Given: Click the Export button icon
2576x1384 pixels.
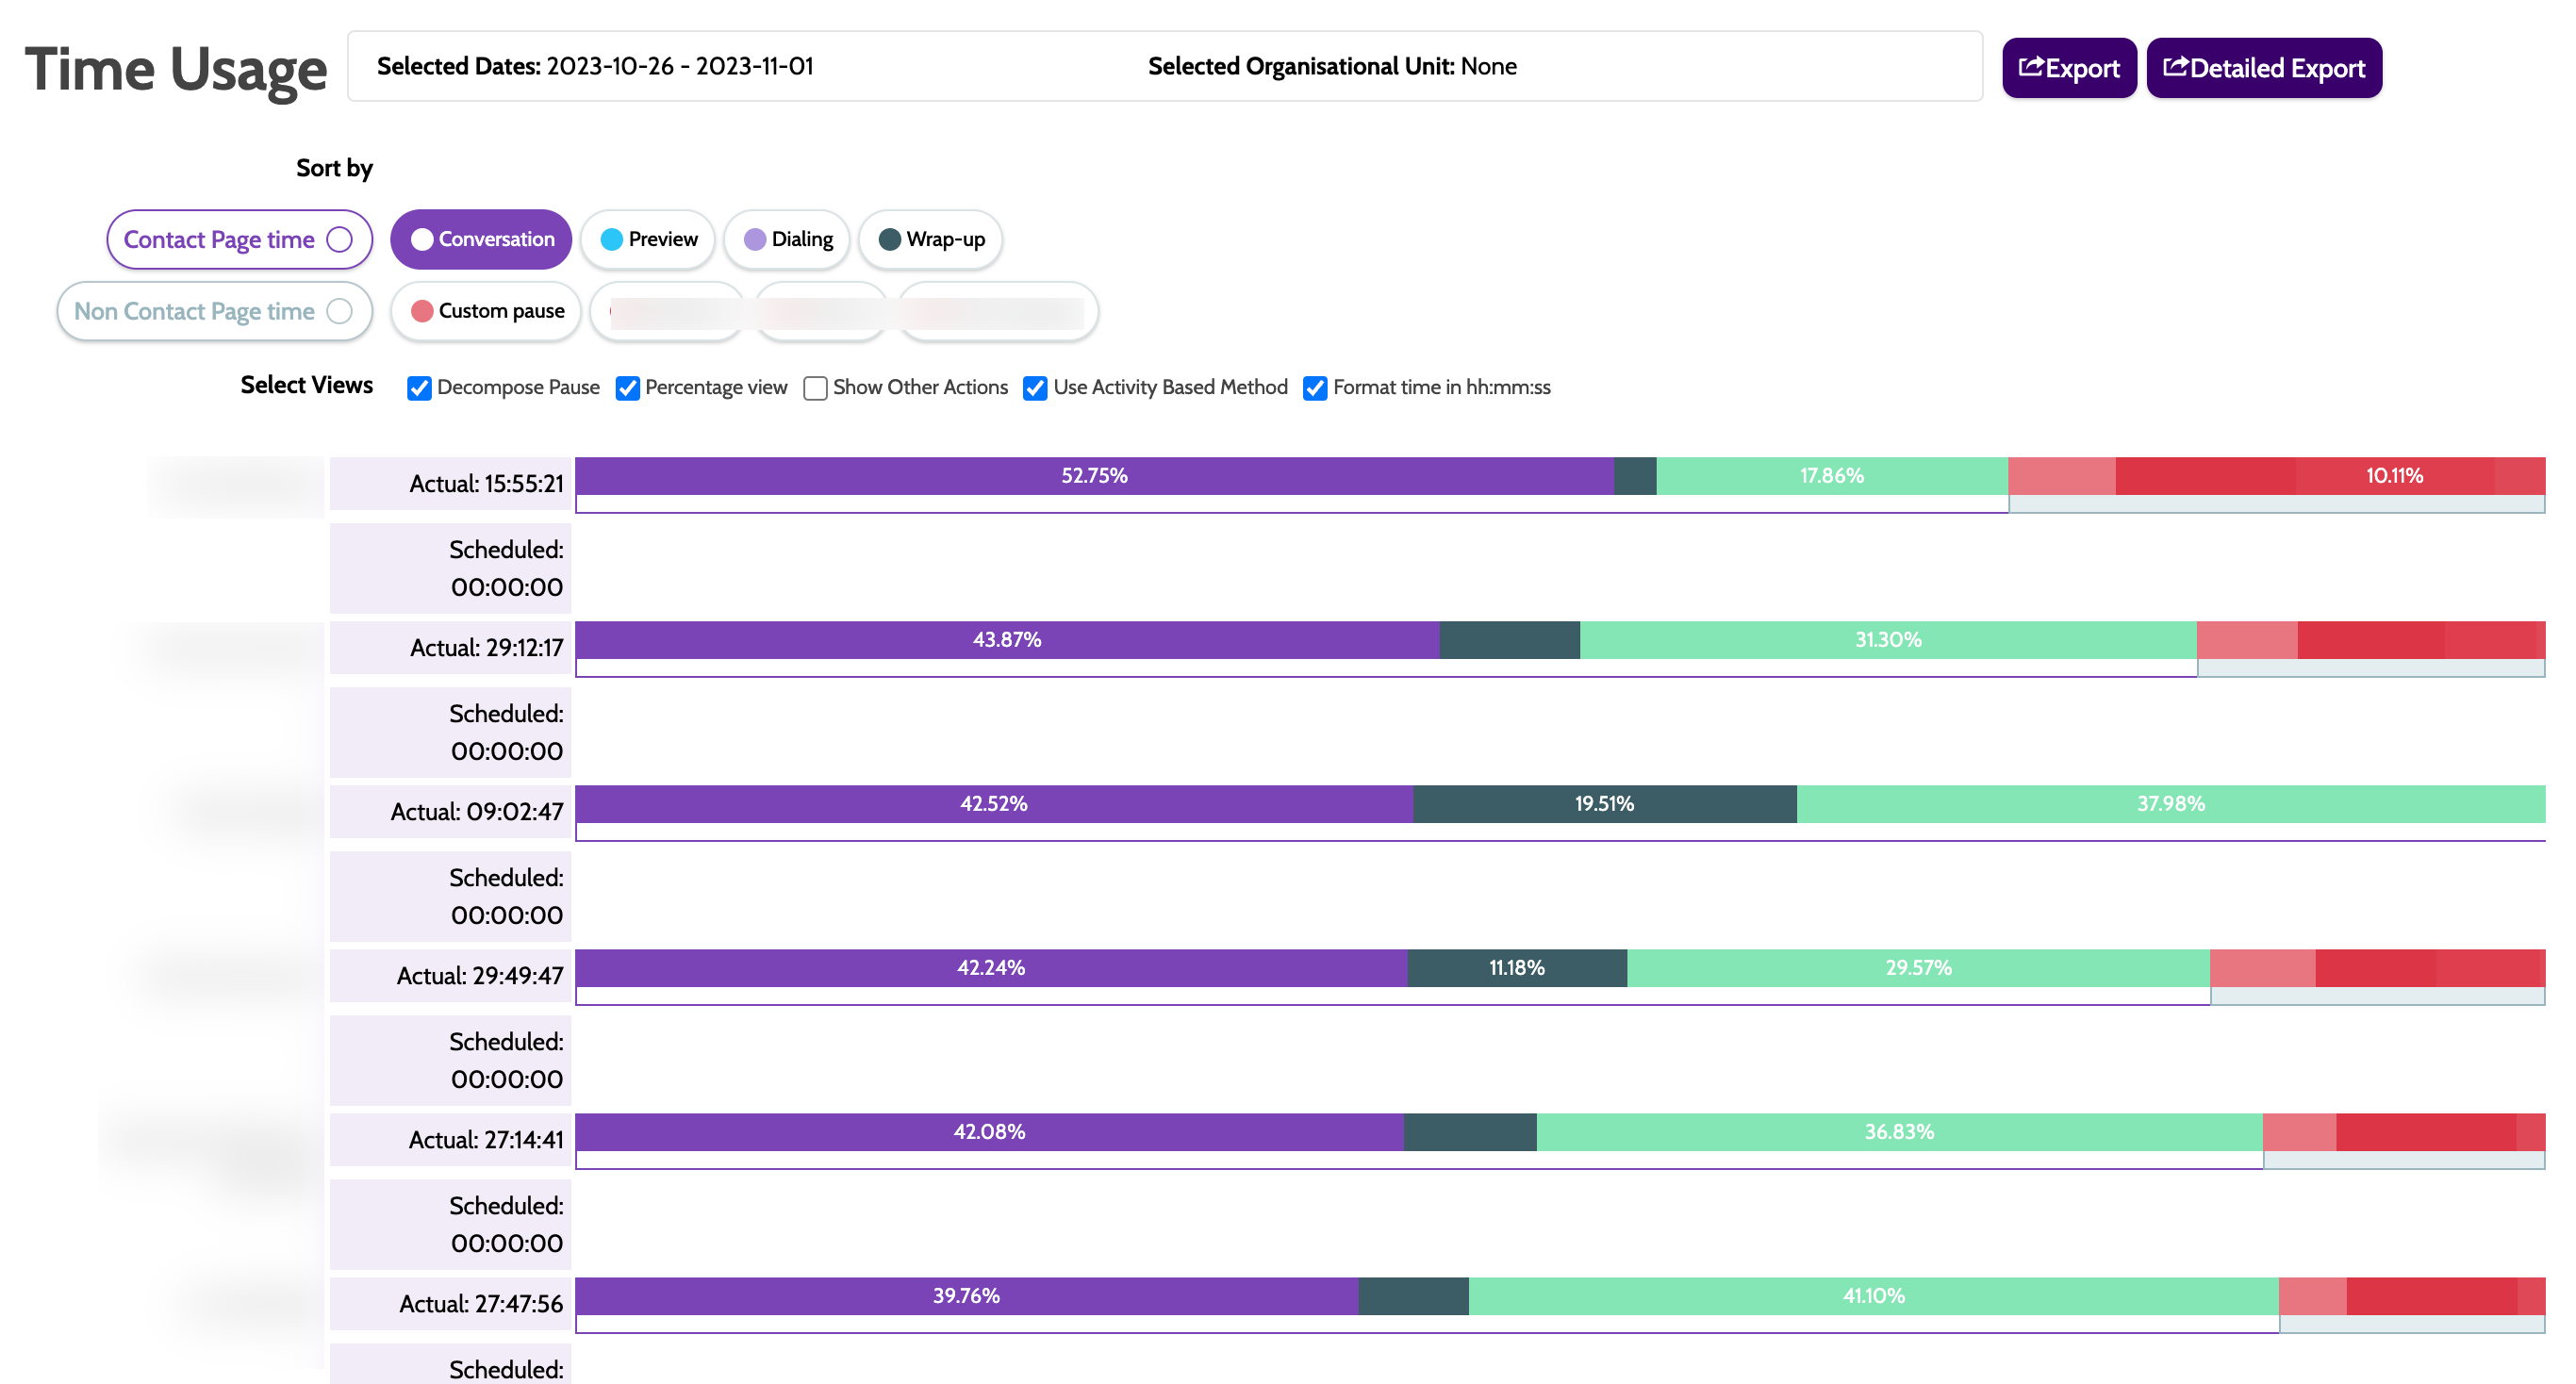Looking at the screenshot, I should 2031,67.
